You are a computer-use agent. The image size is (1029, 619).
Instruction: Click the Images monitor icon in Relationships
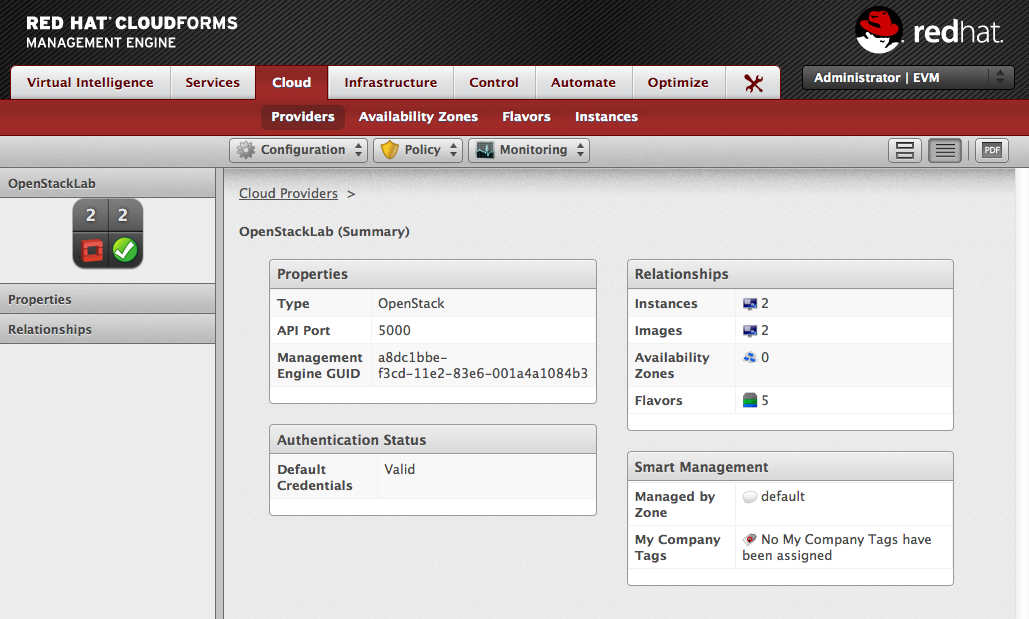(x=750, y=331)
